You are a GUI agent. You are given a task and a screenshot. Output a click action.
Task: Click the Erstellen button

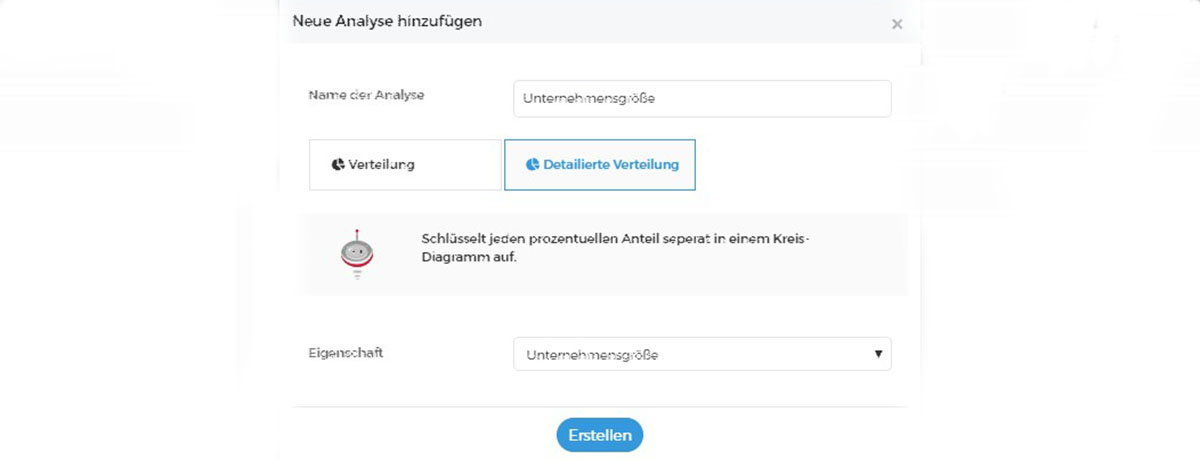click(x=600, y=436)
